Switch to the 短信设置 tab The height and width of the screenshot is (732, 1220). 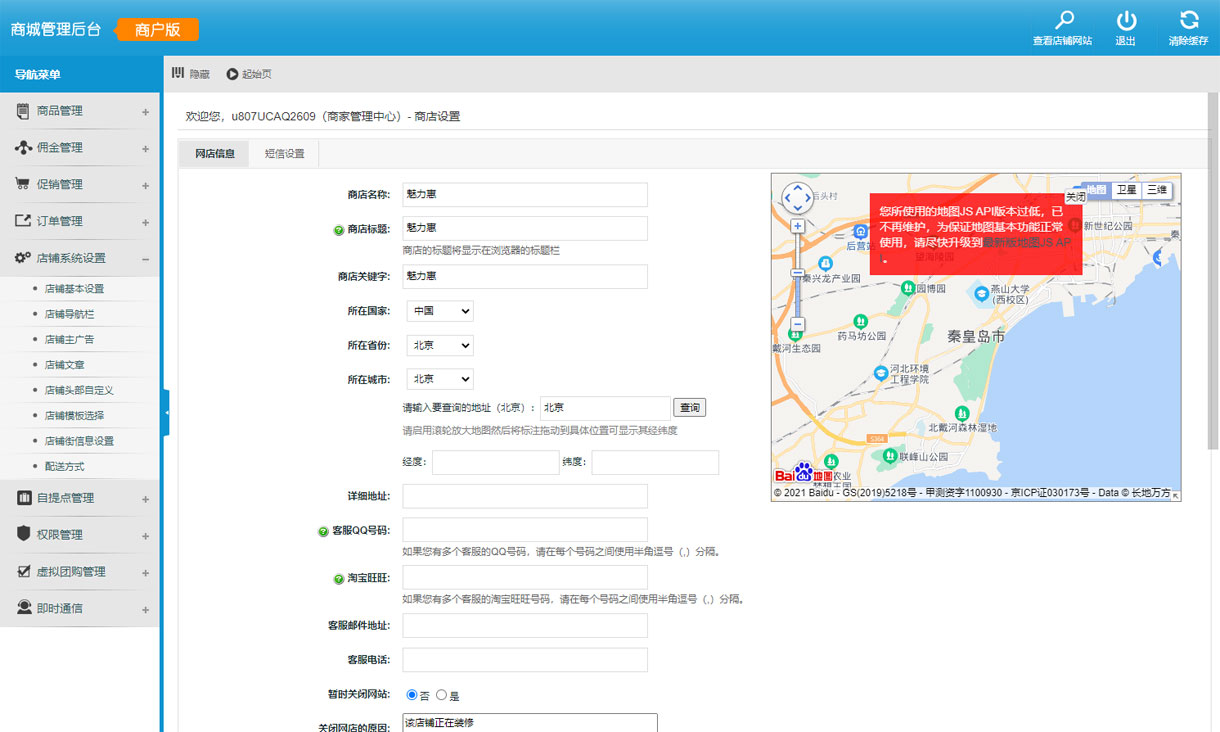tap(284, 154)
